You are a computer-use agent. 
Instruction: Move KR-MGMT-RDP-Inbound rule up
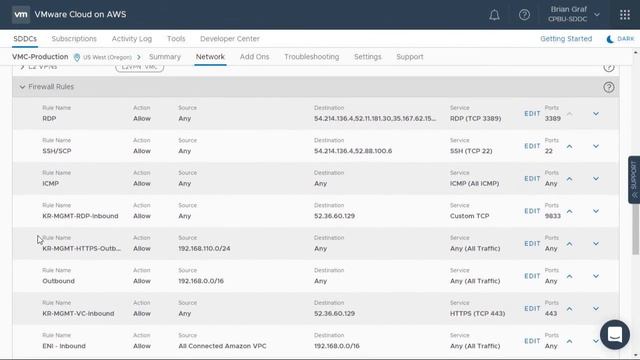point(569,211)
